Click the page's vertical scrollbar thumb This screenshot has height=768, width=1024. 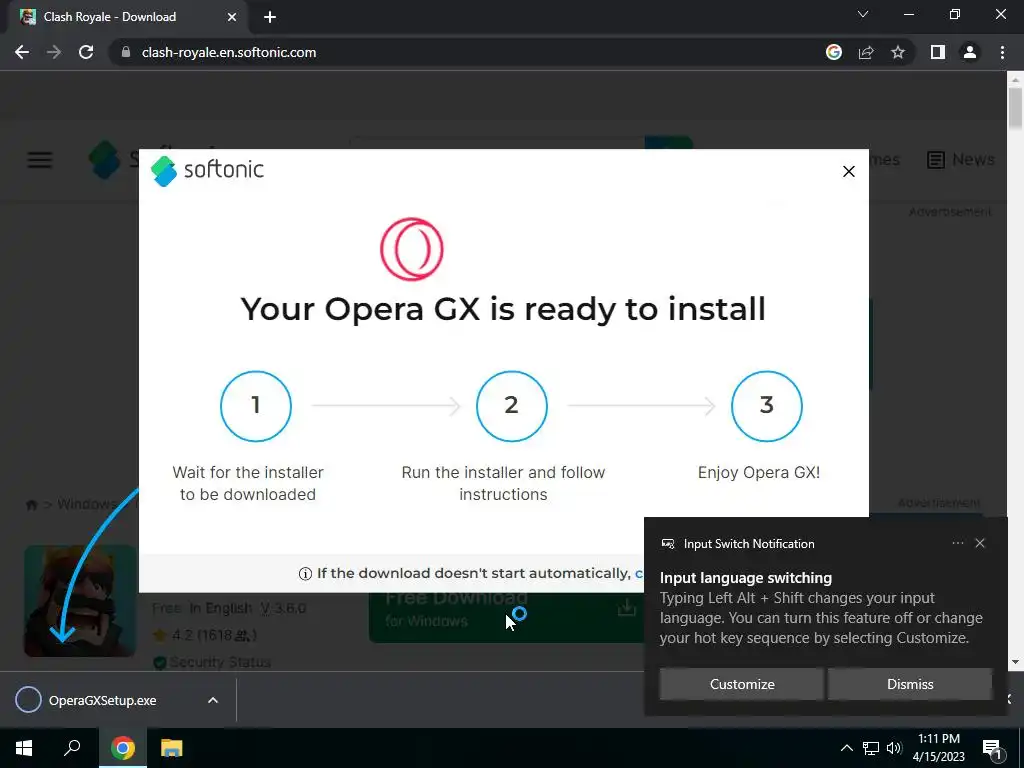[x=1015, y=108]
